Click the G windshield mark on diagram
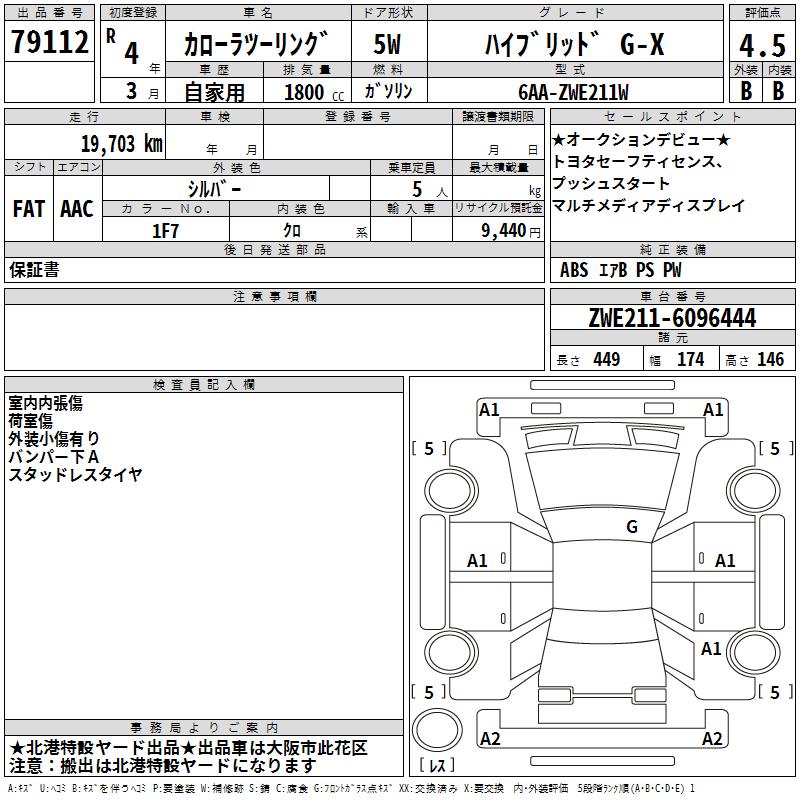Screen dimensions: 800x800 point(632,526)
